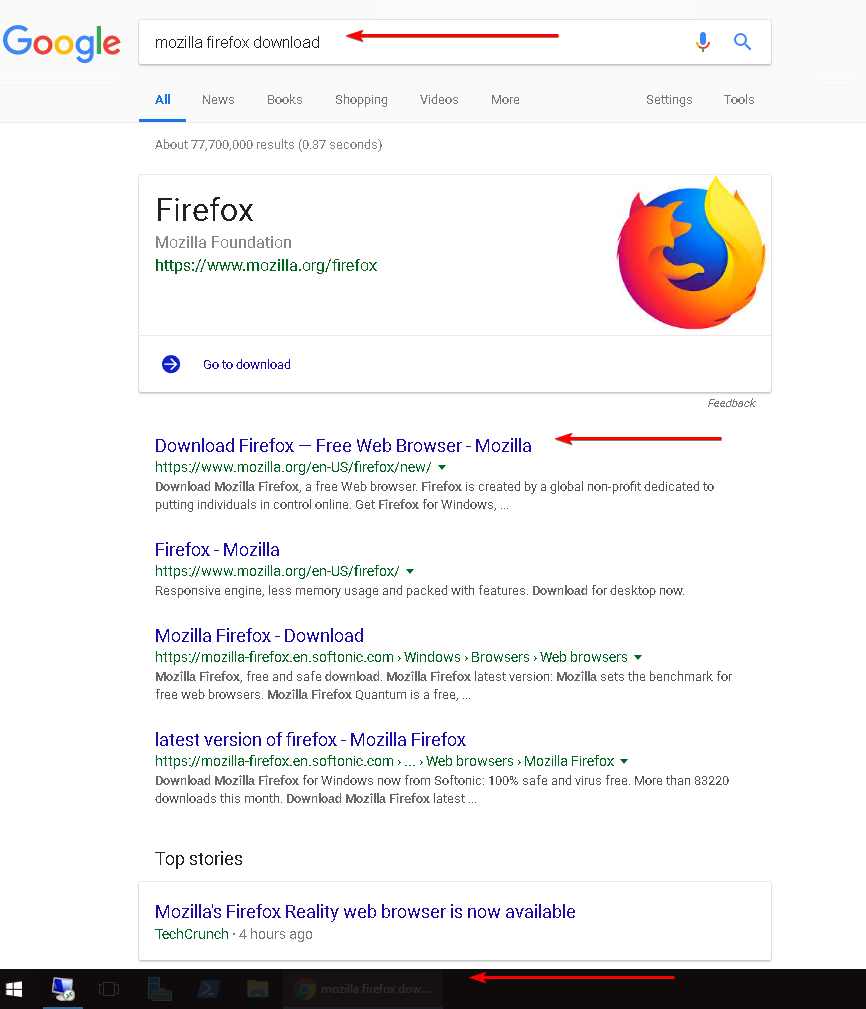Open File Explorer from the taskbar

click(x=257, y=989)
